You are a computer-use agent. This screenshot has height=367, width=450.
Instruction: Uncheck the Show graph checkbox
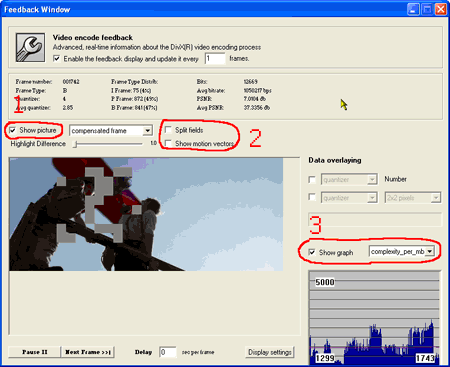pyautogui.click(x=312, y=252)
